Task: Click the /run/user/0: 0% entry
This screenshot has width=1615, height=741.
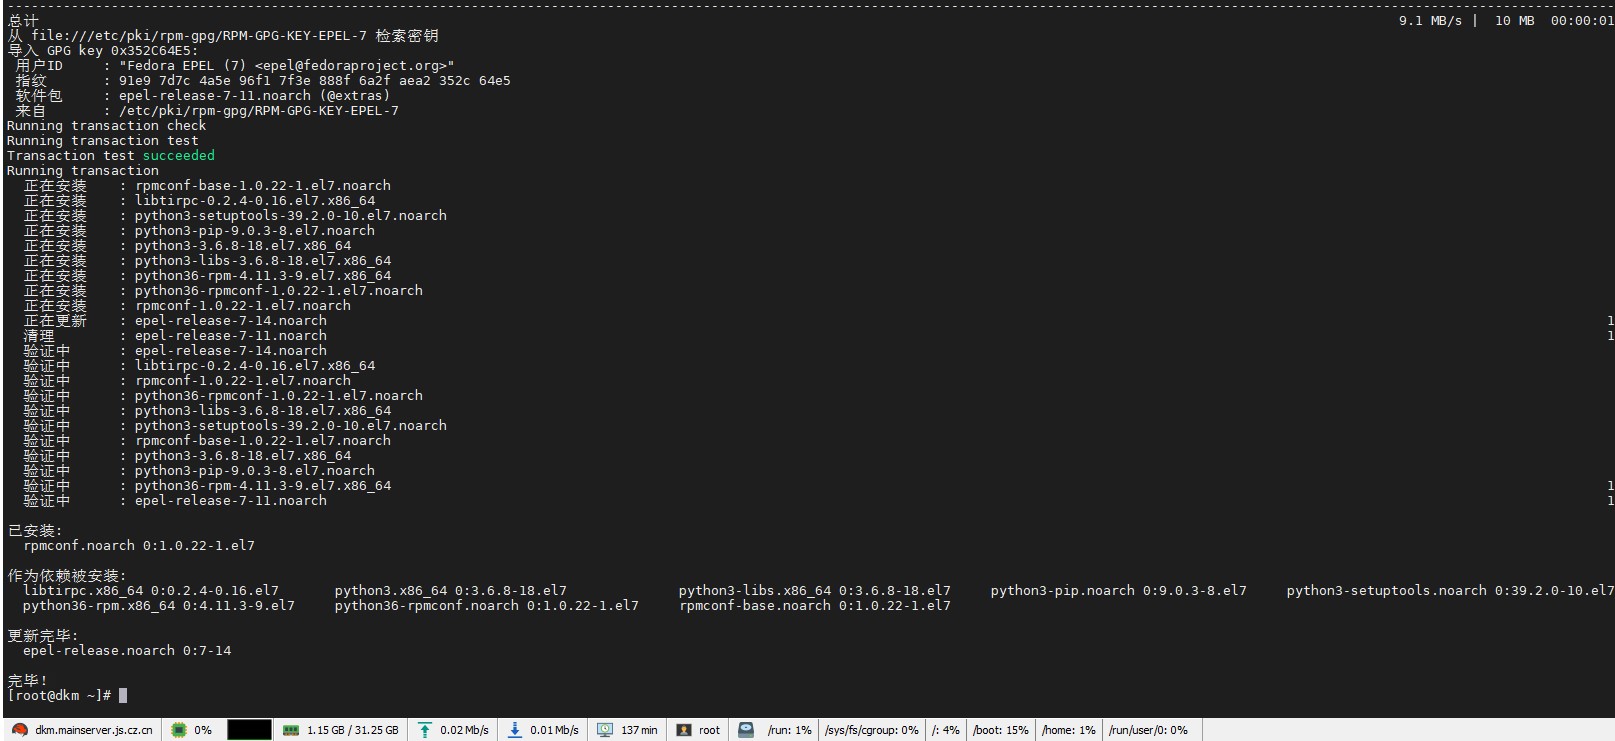Action: point(1148,730)
